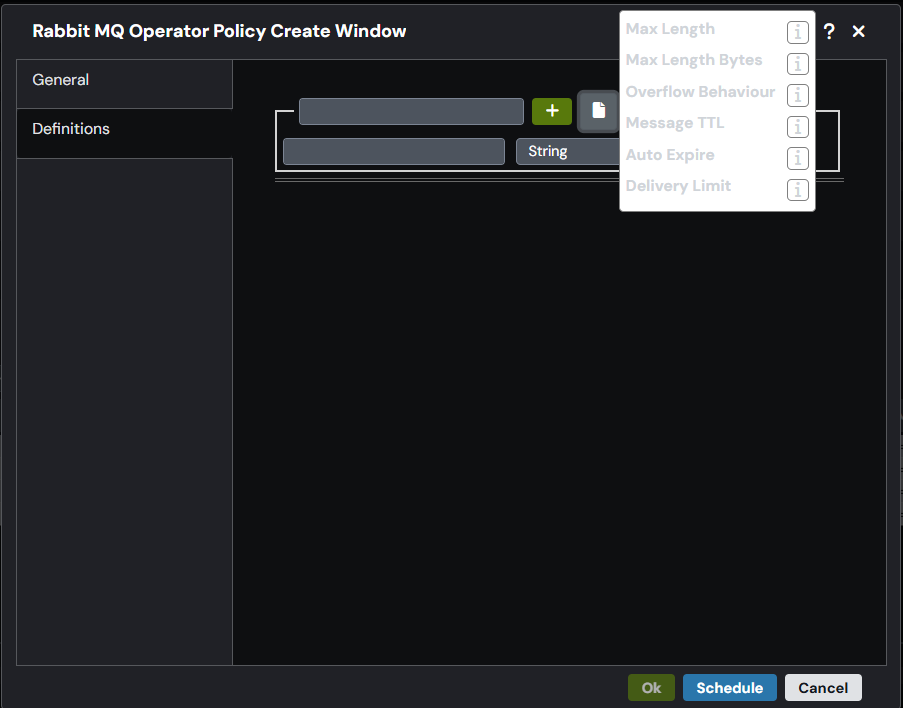This screenshot has width=903, height=708.
Task: Pick Message TTL definition
Action: click(x=675, y=123)
